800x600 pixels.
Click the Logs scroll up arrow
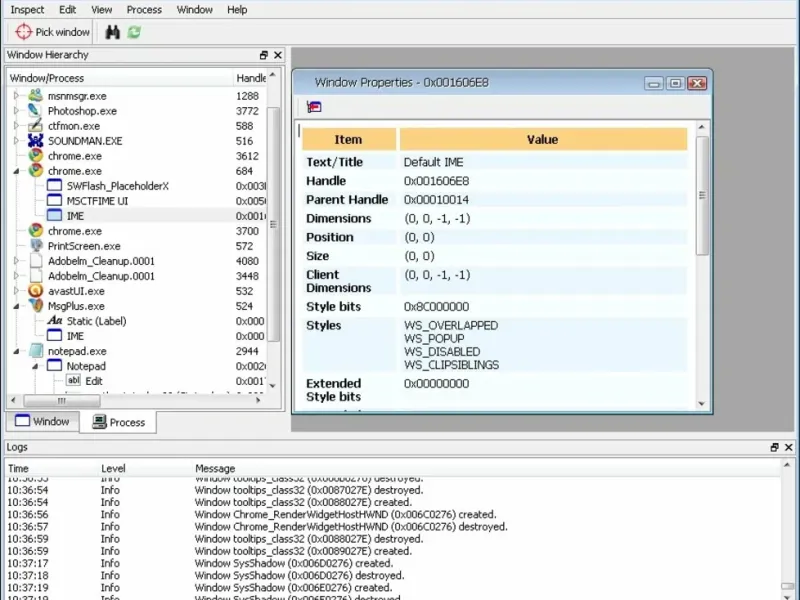(786, 465)
